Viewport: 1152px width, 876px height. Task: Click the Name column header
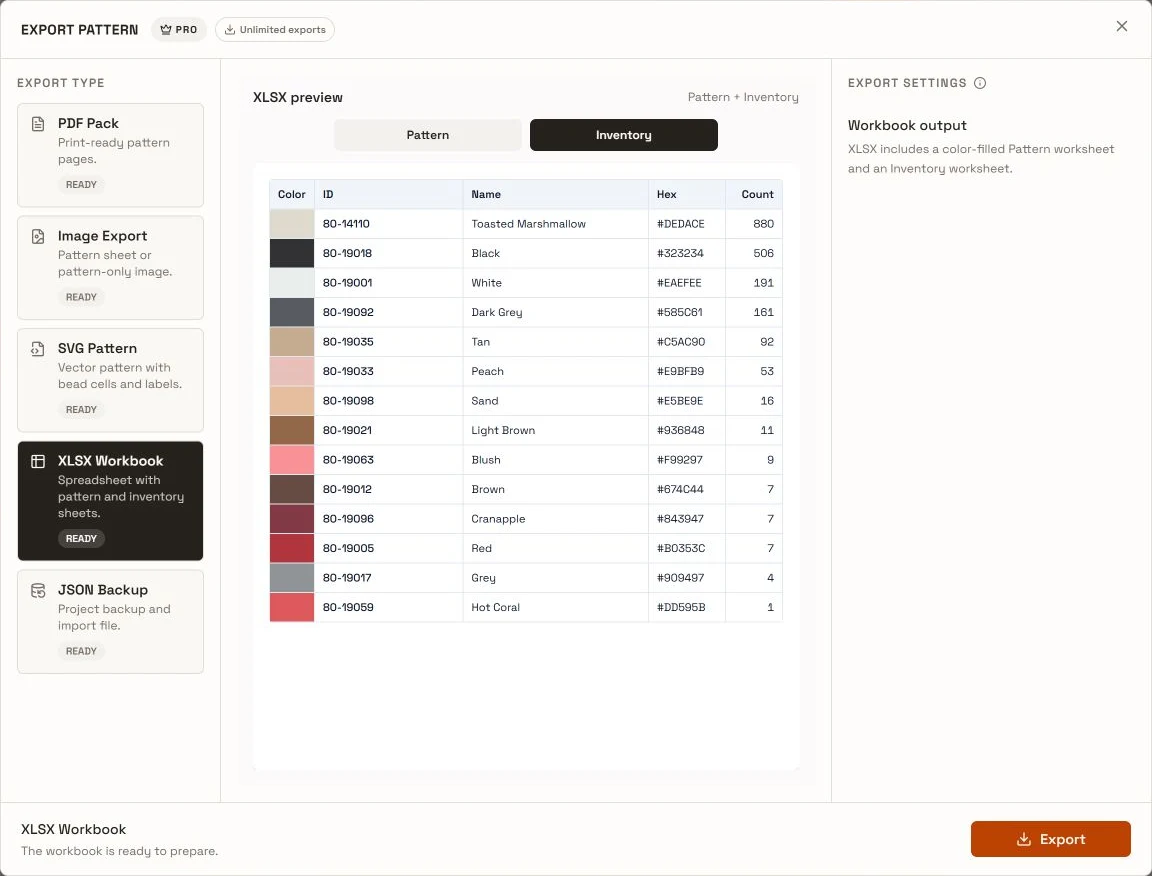(x=555, y=195)
